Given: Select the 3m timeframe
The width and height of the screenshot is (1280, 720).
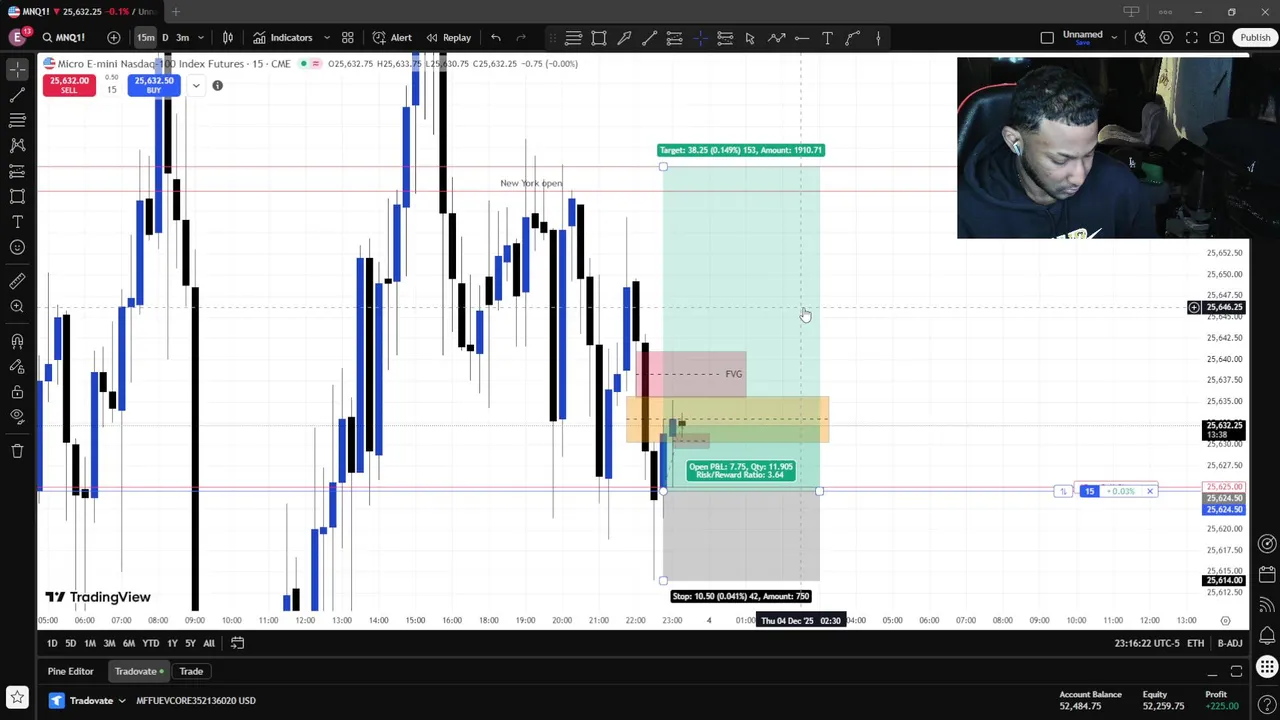Looking at the screenshot, I should coord(182,37).
